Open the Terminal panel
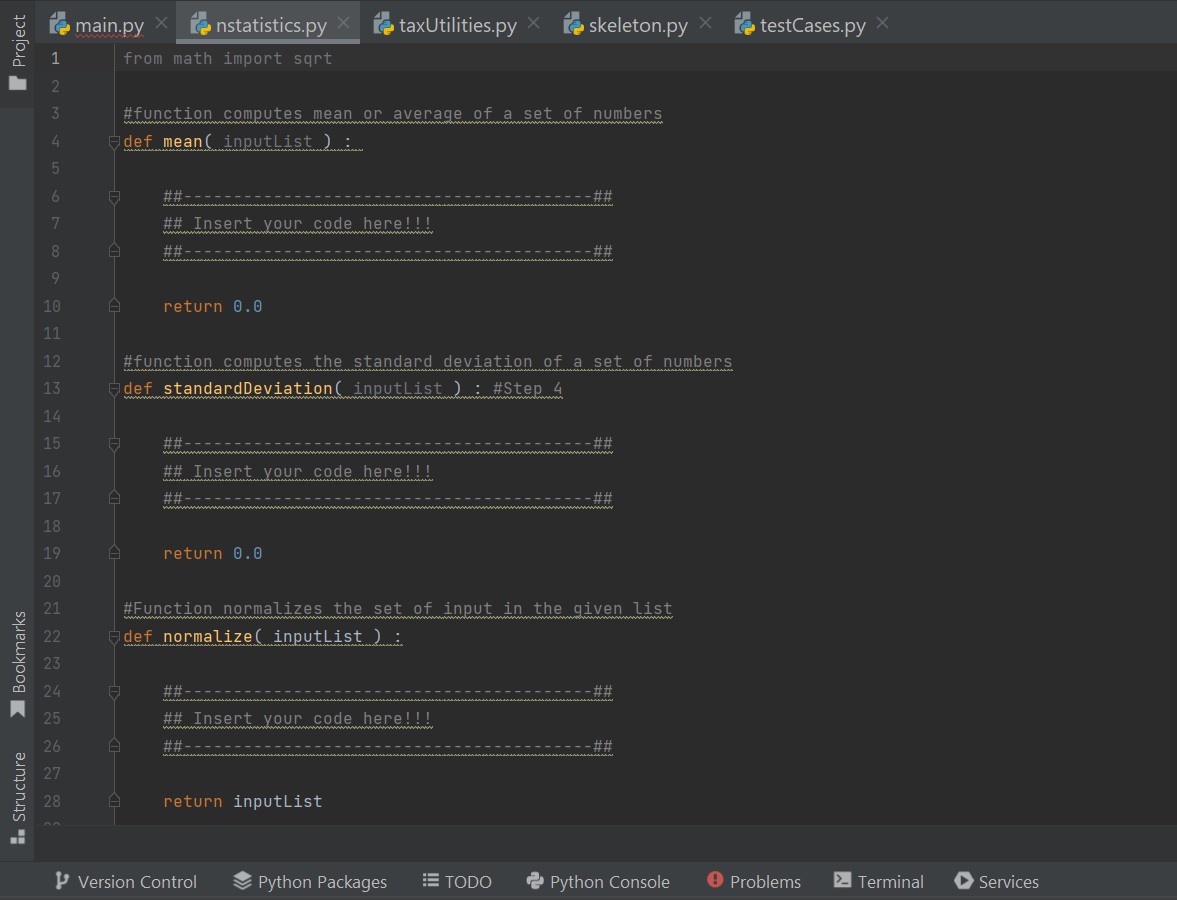This screenshot has height=900, width=1177. click(878, 881)
